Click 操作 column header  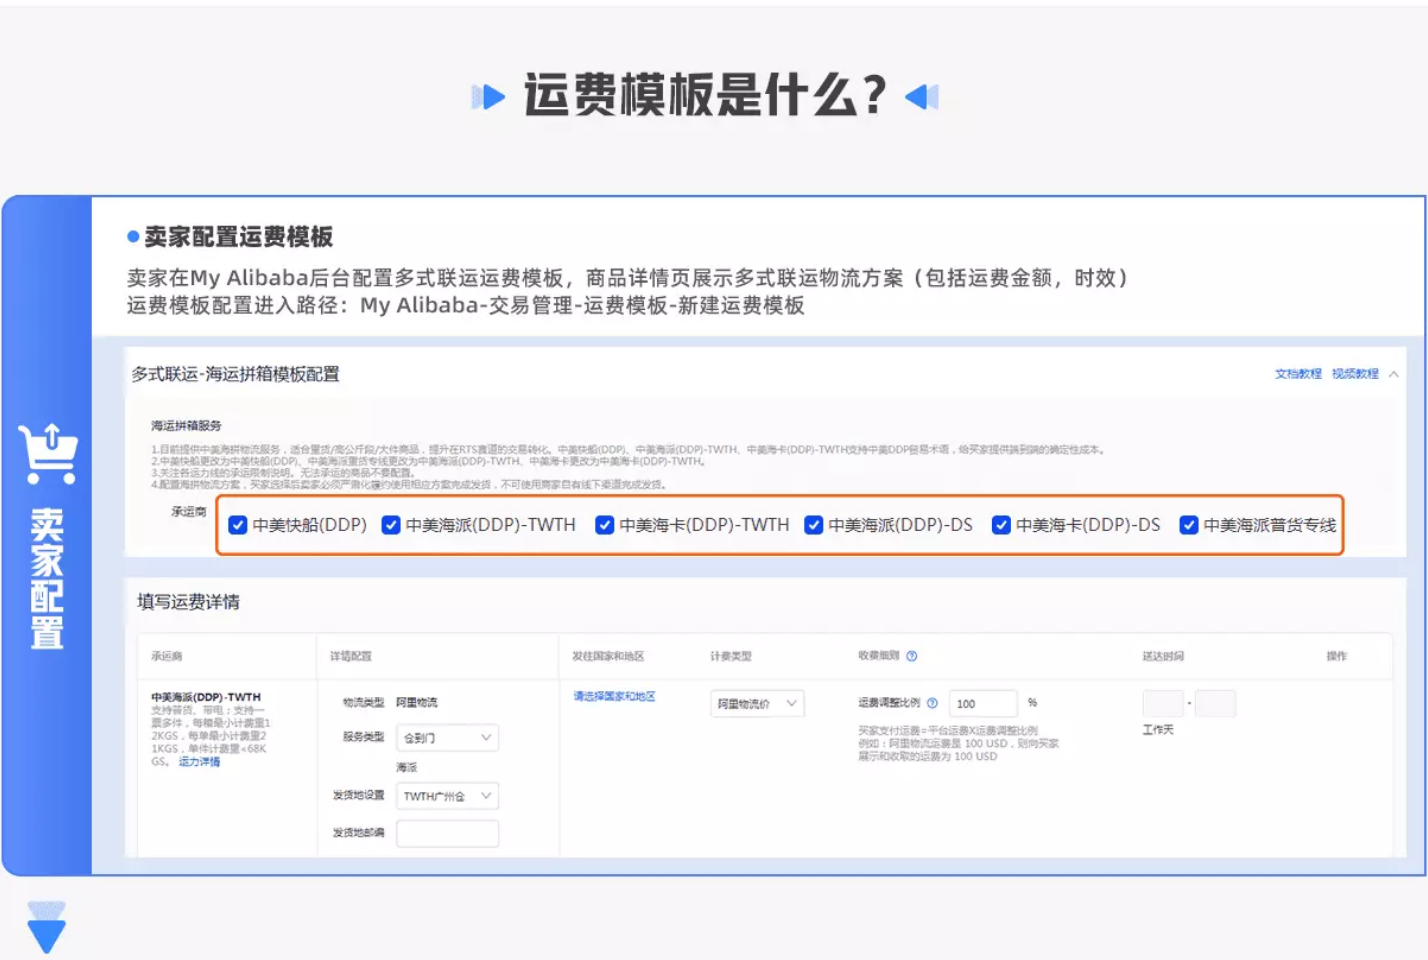point(1337,657)
